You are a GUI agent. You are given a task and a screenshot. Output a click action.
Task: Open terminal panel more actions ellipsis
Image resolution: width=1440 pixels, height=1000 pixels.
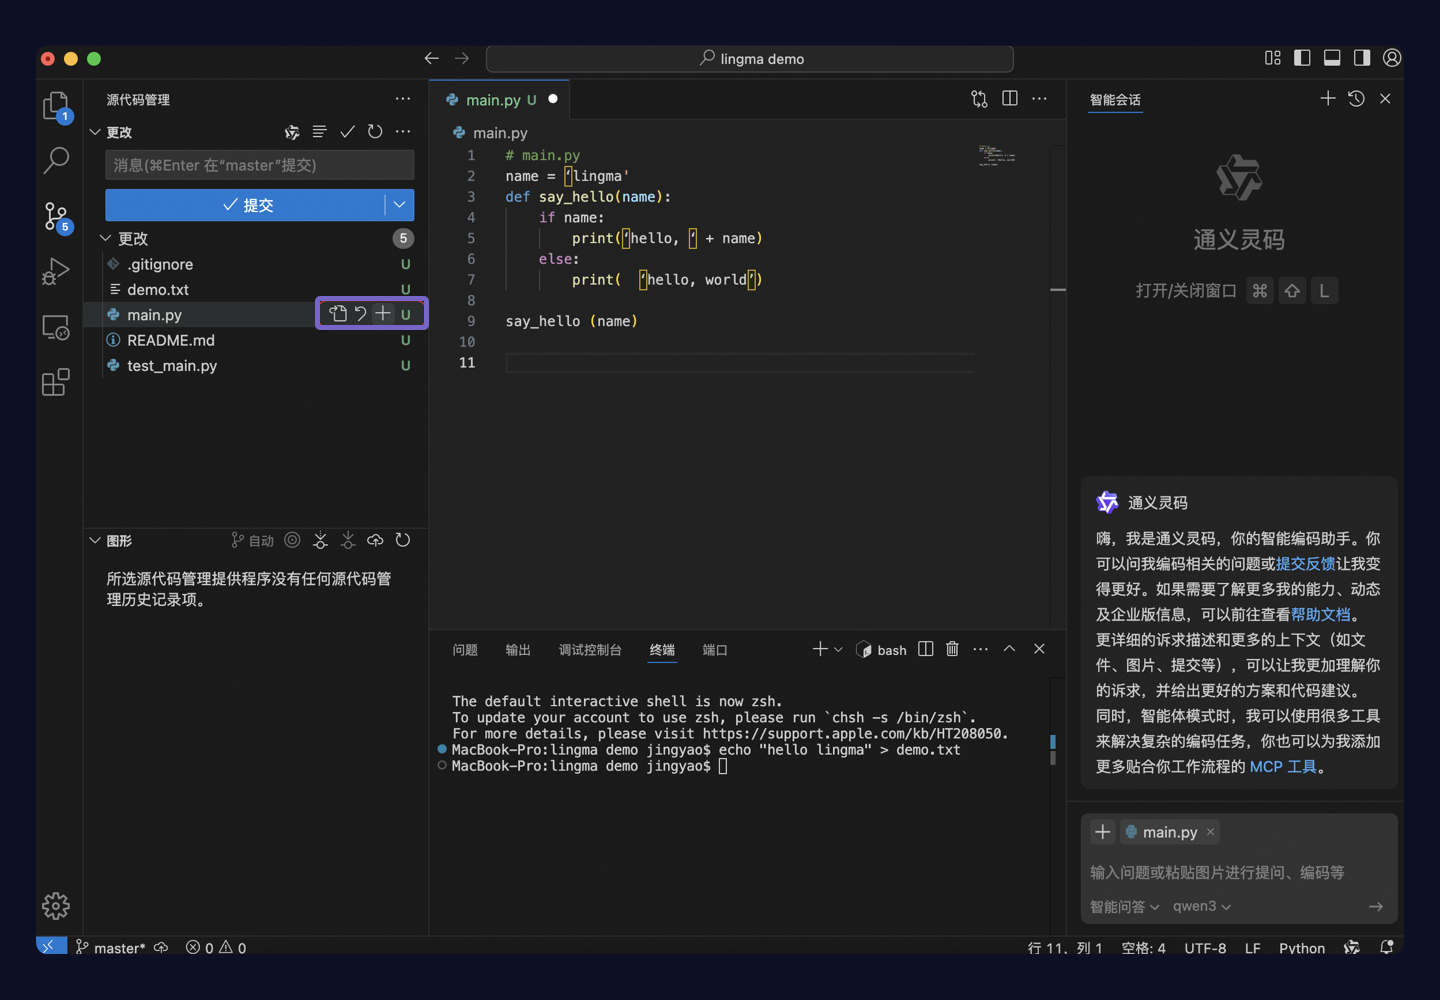coord(980,649)
